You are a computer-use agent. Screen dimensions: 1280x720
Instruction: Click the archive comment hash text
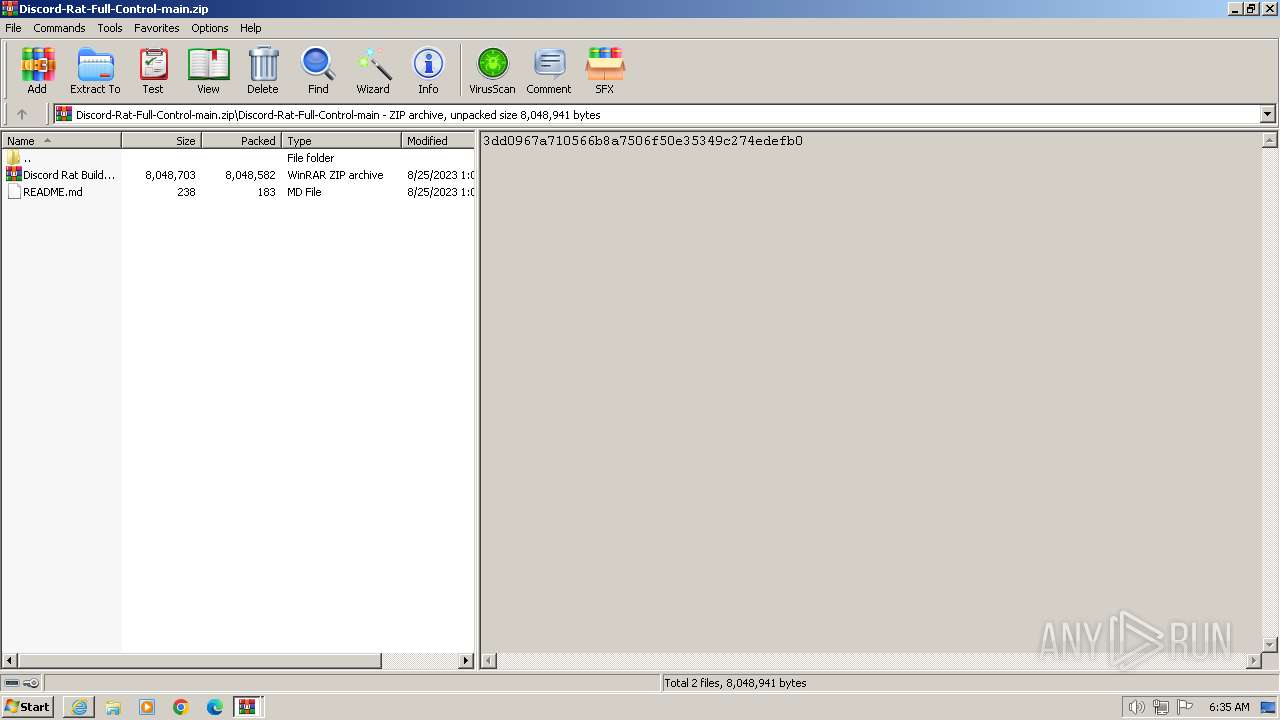click(x=643, y=141)
